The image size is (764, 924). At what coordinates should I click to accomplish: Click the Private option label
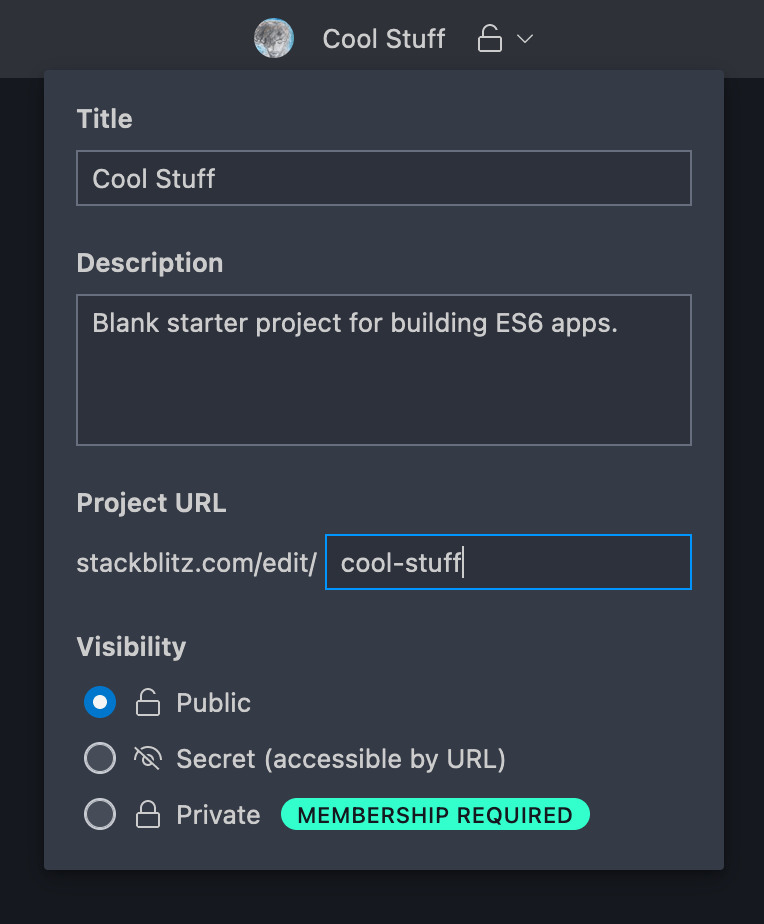click(x=218, y=815)
